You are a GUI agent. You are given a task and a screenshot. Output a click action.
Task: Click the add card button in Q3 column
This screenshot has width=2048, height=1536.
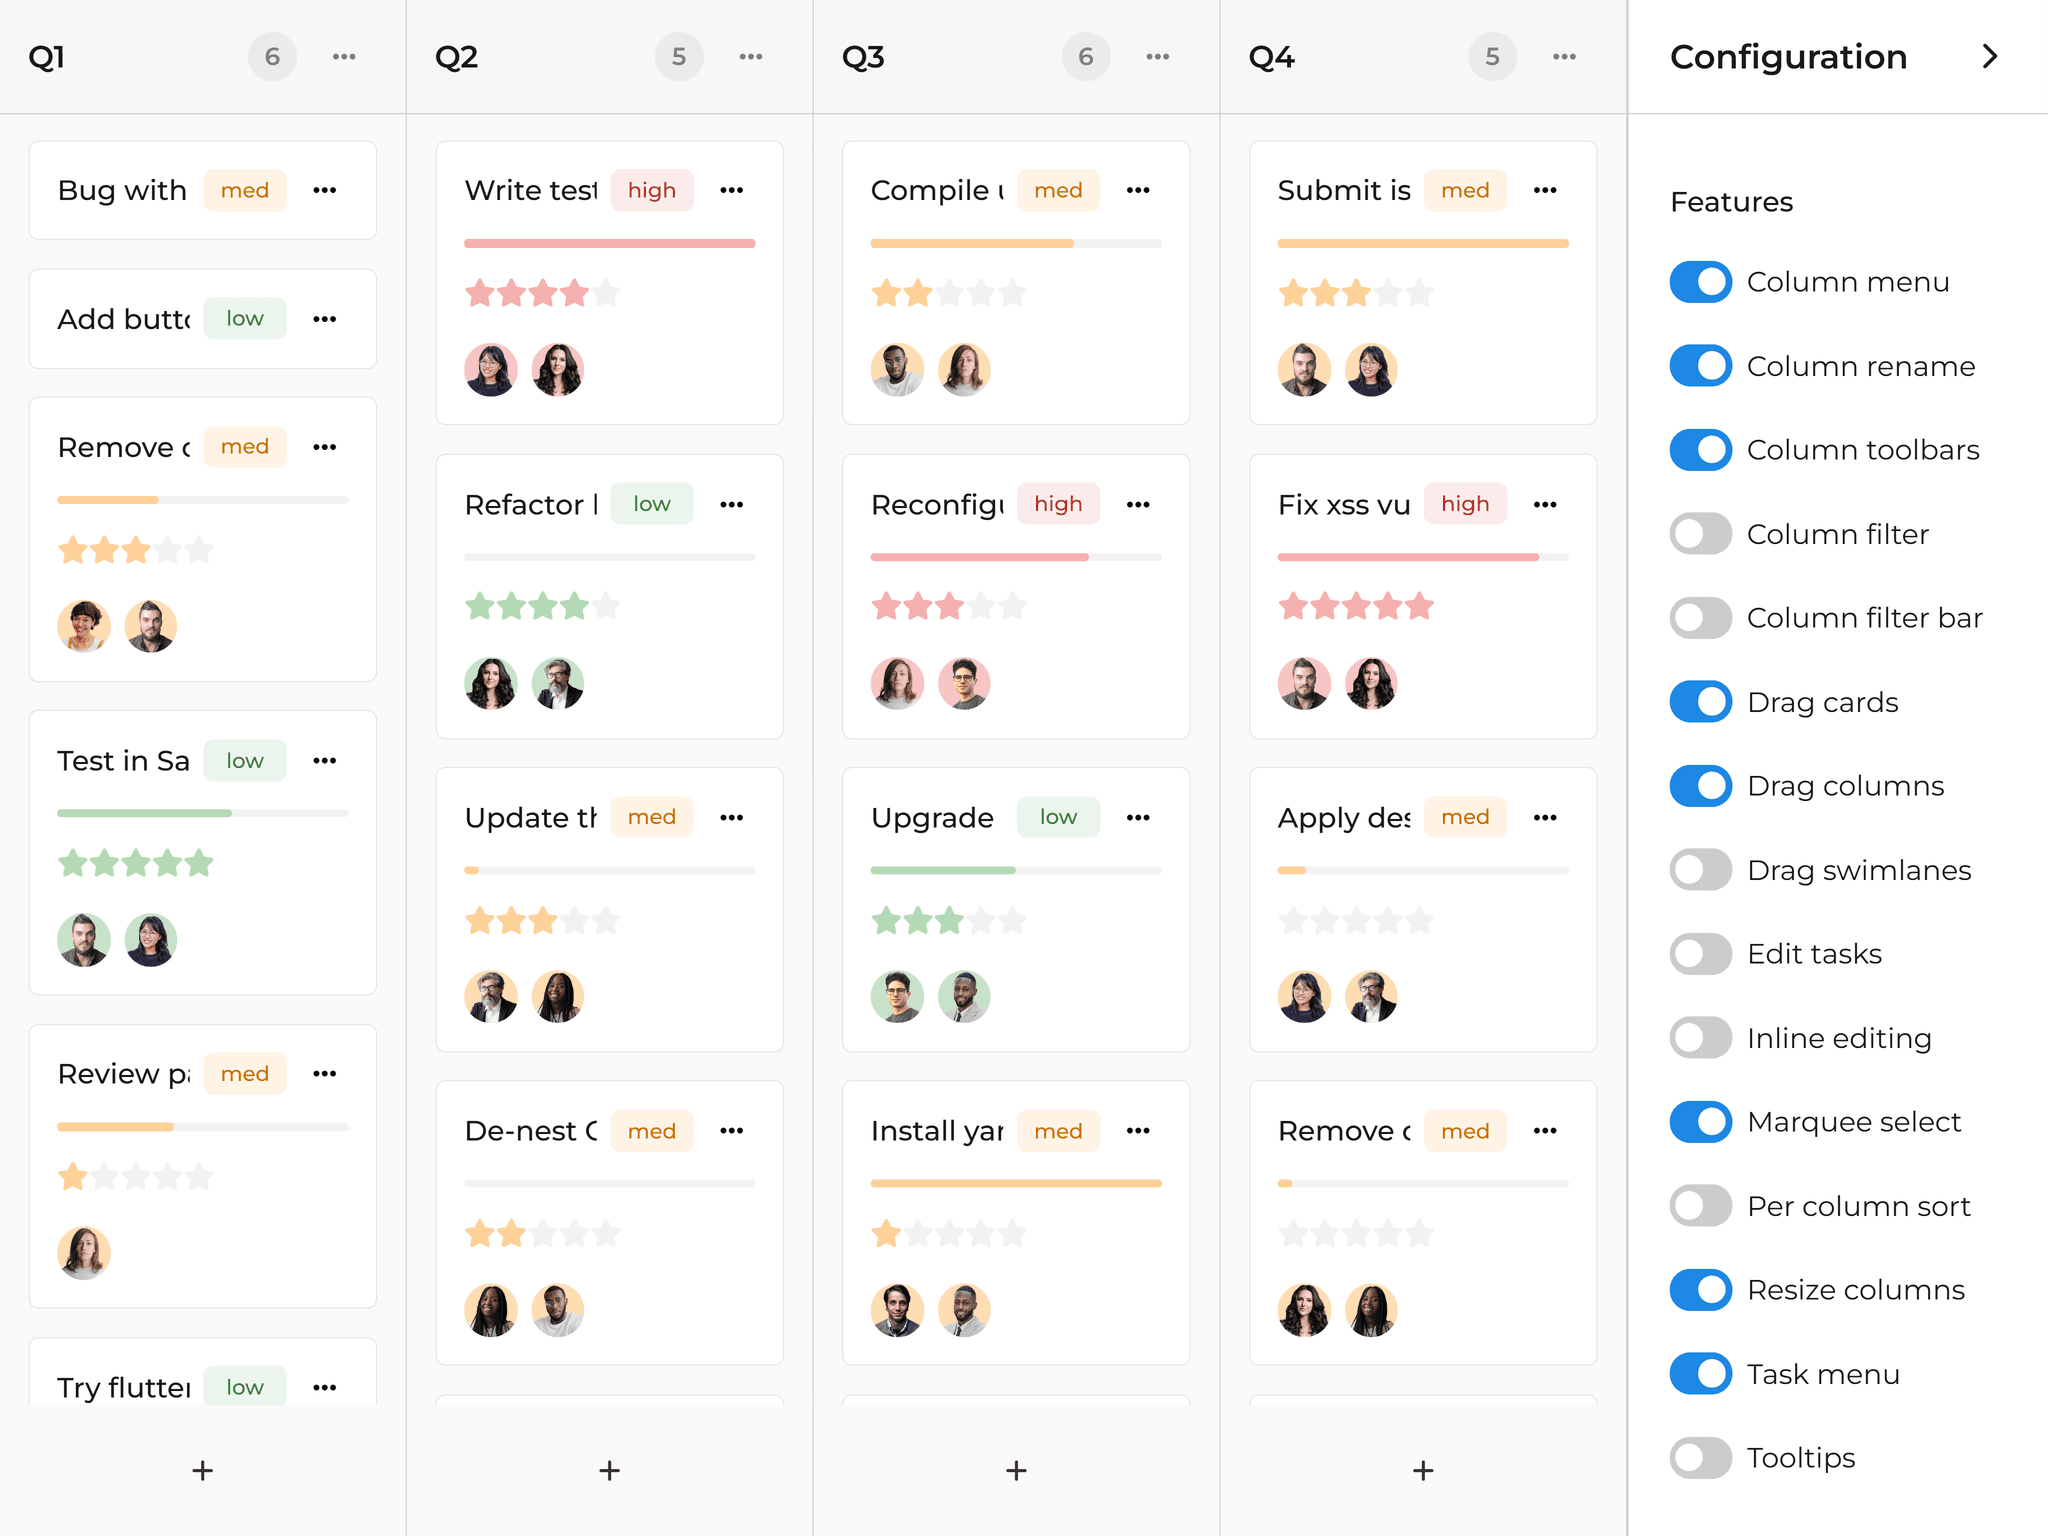(1015, 1470)
